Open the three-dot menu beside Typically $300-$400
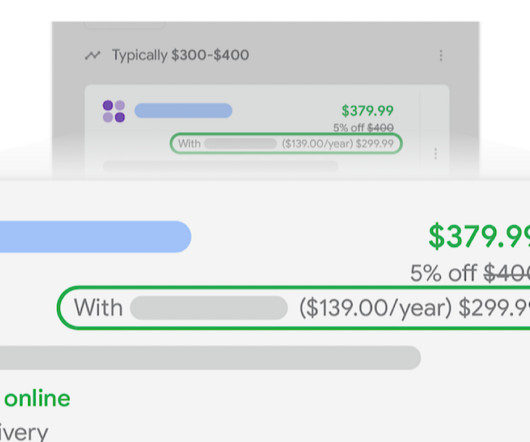Screen dimensions: 530x442 441,55
